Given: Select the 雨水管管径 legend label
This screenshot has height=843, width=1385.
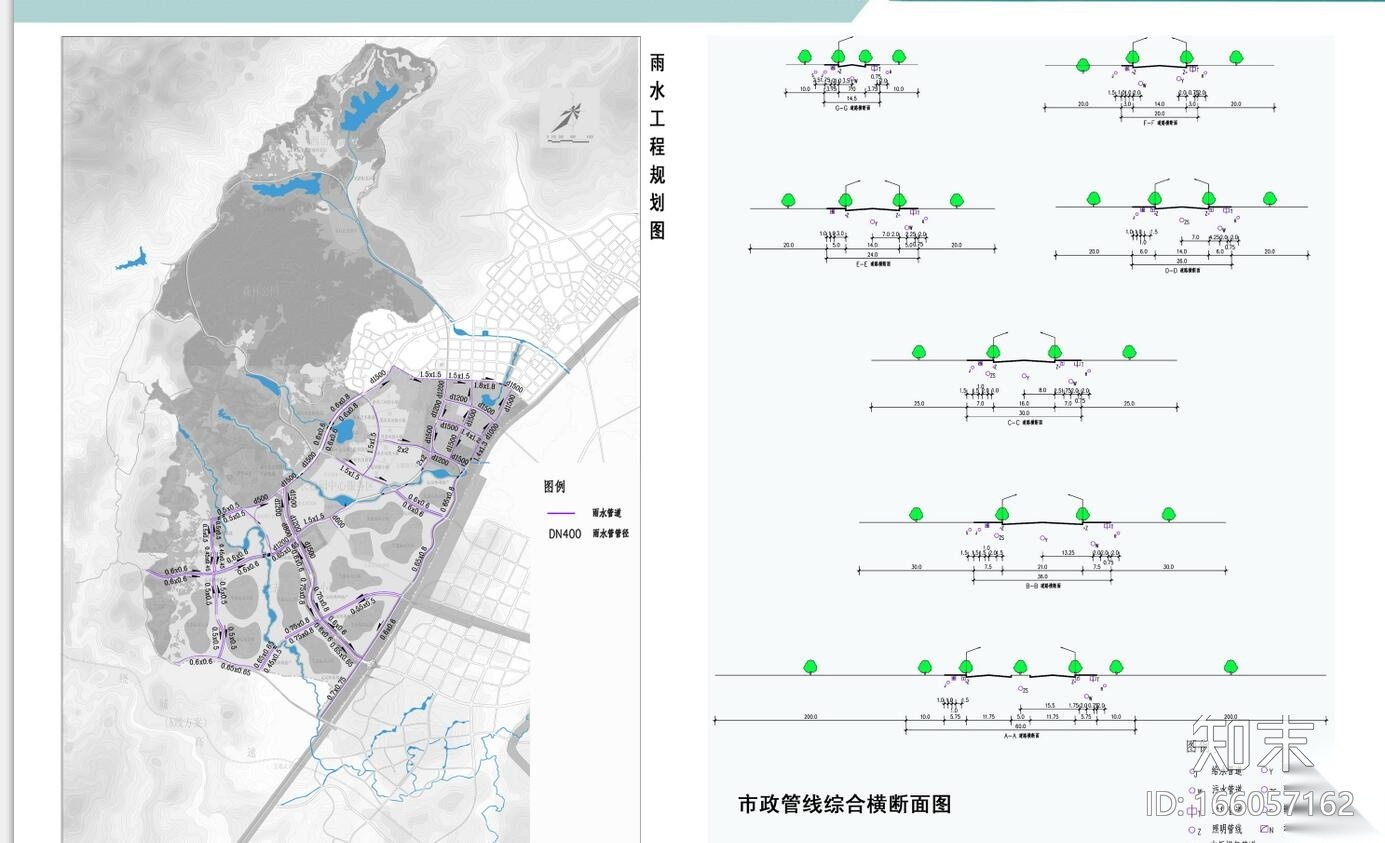Looking at the screenshot, I should coord(611,534).
